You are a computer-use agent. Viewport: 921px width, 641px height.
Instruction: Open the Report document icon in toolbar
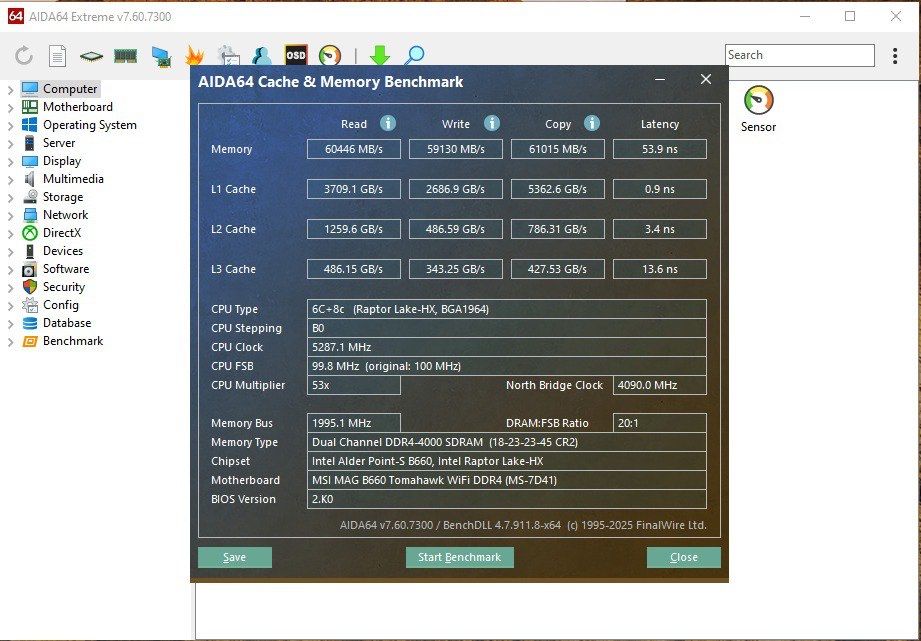[x=57, y=56]
